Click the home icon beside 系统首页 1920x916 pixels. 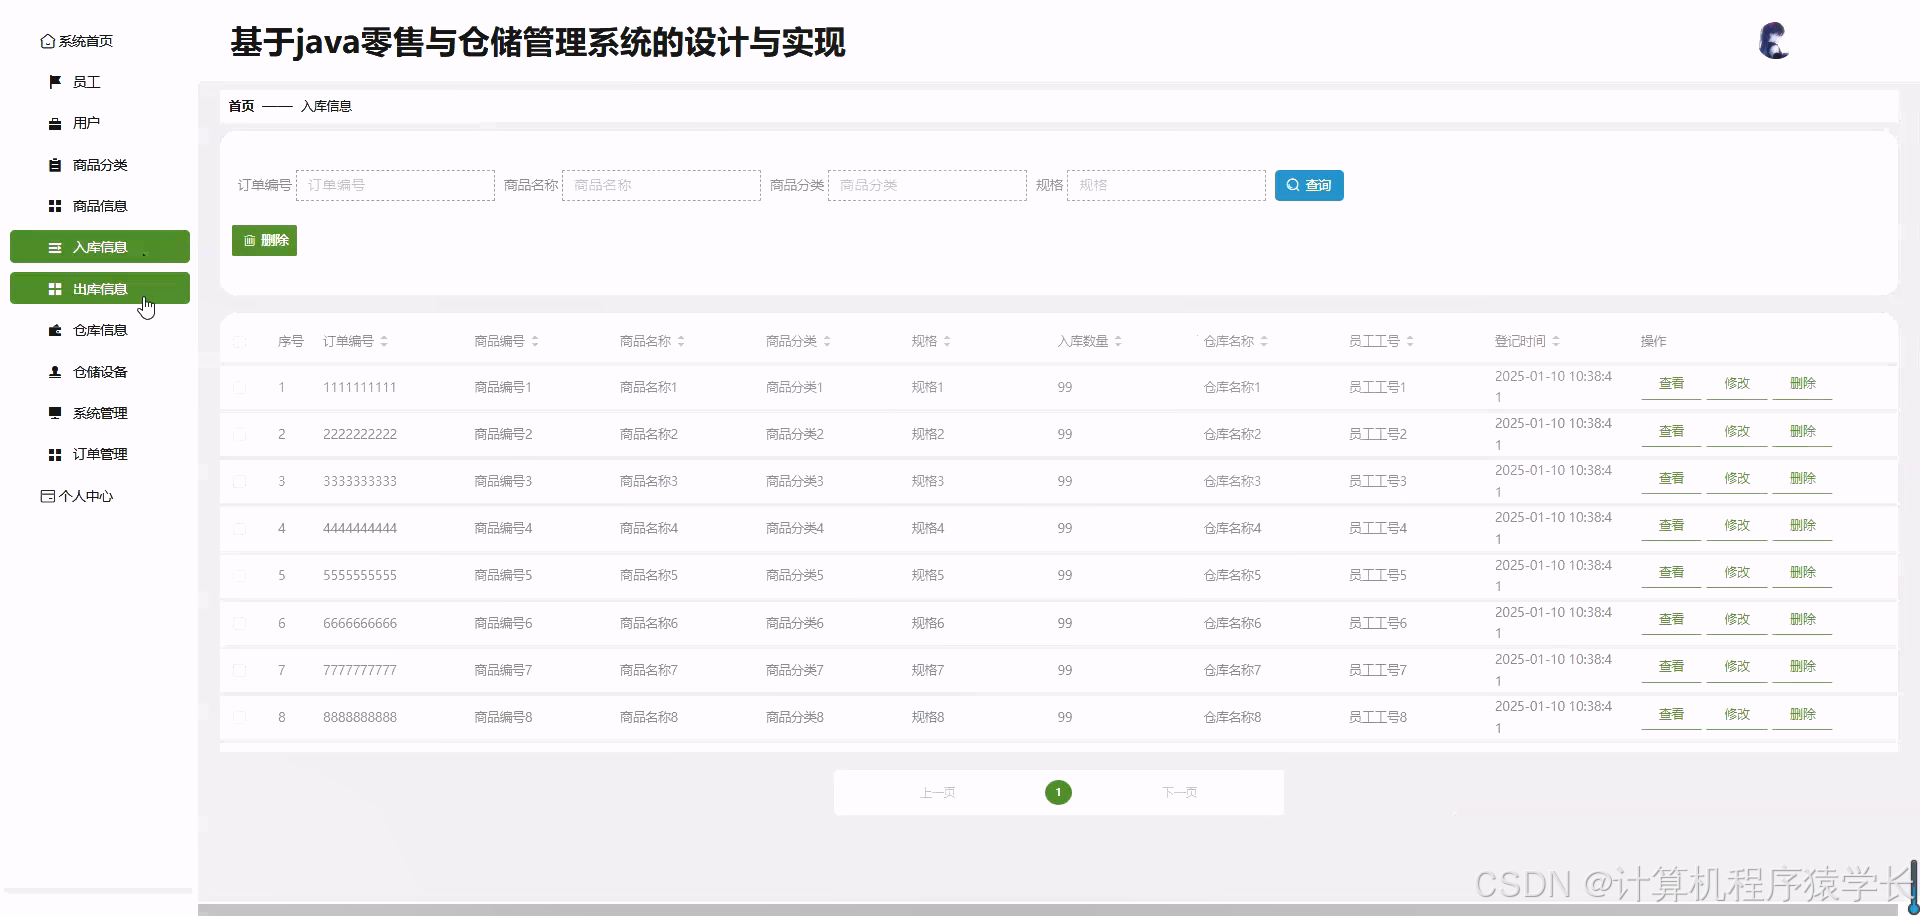(x=47, y=41)
